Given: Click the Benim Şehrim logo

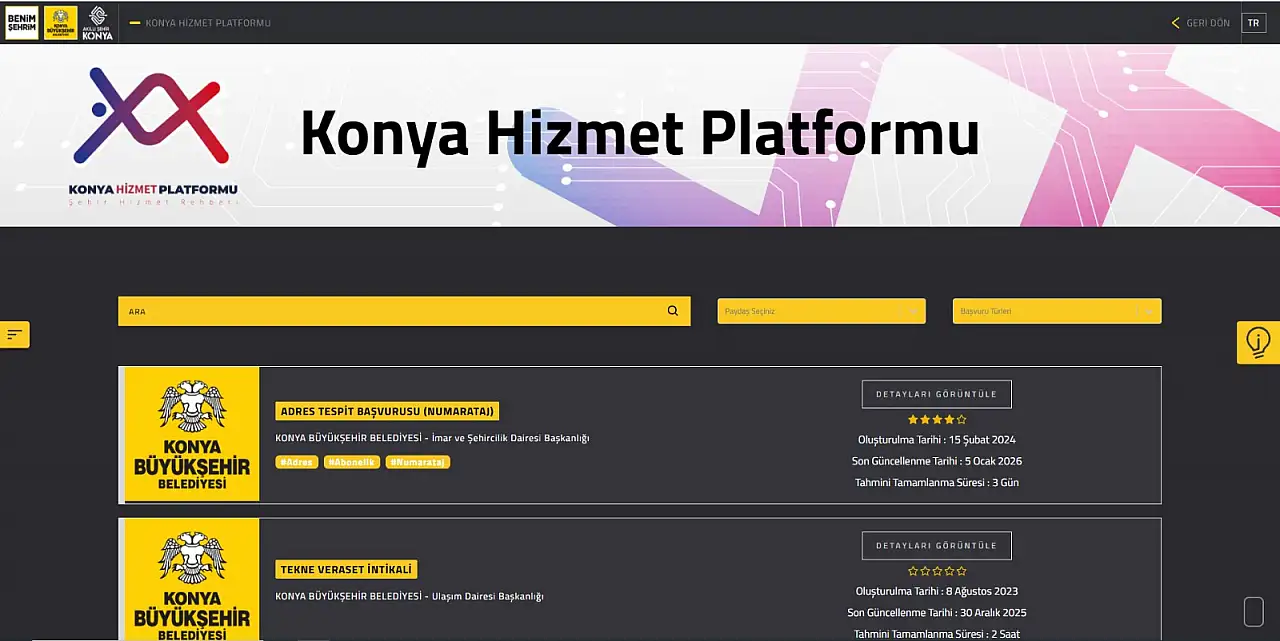Looking at the screenshot, I should coord(21,22).
